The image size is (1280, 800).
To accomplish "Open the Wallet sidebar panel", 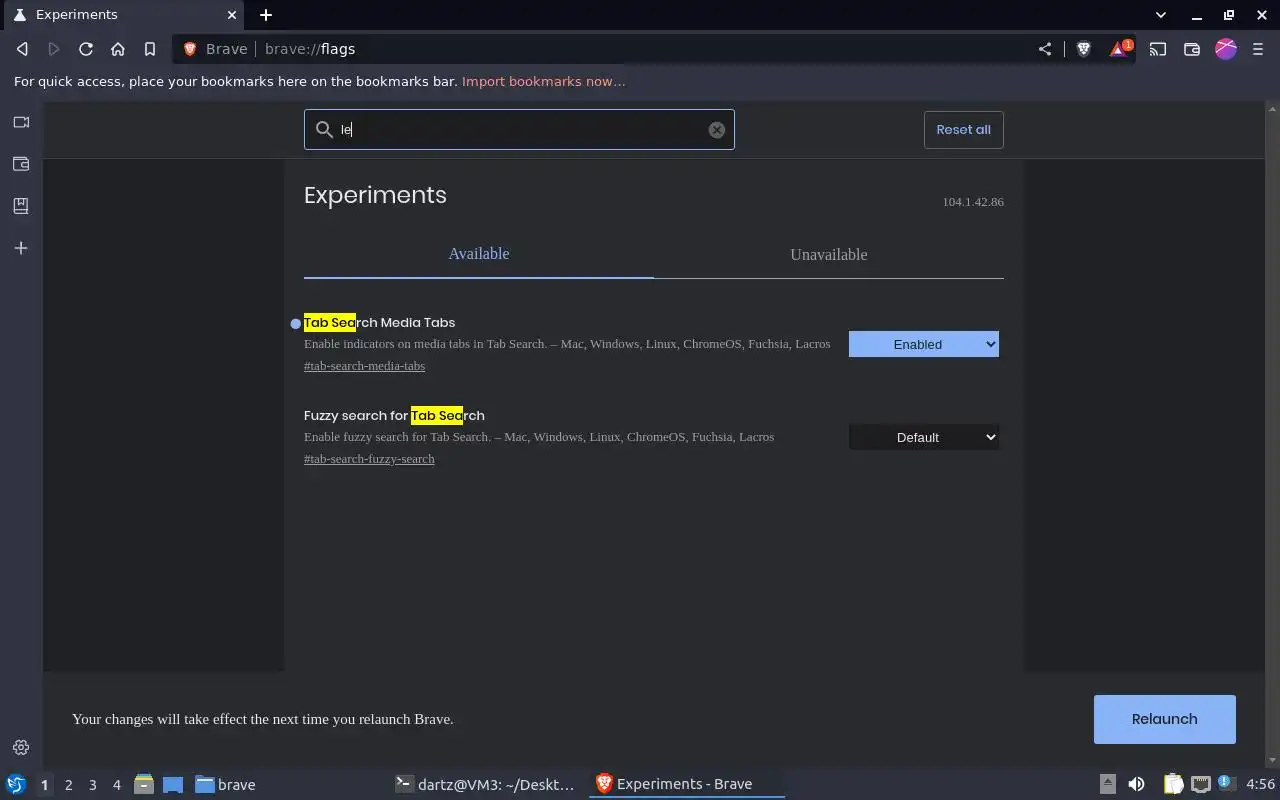I will (21, 164).
